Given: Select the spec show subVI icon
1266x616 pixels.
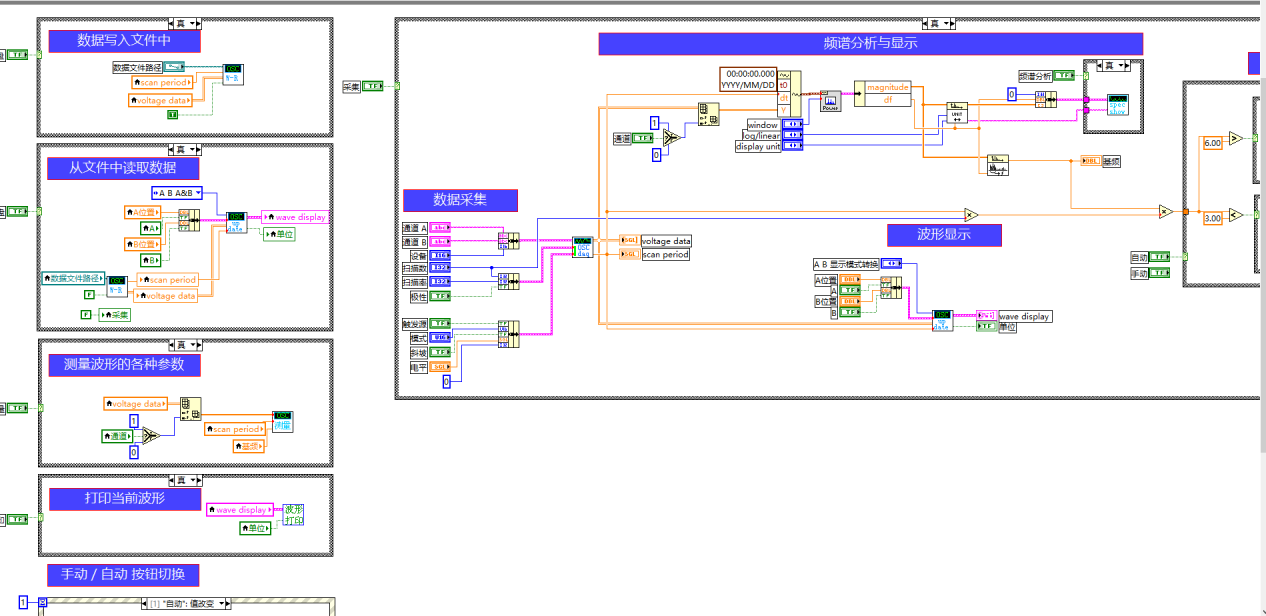Looking at the screenshot, I should point(1117,105).
